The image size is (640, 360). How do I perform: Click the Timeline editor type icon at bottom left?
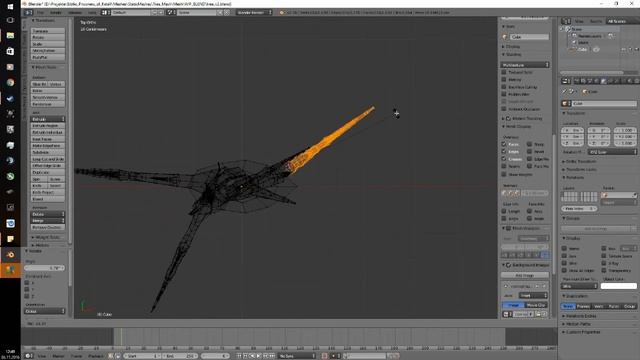pos(29,356)
